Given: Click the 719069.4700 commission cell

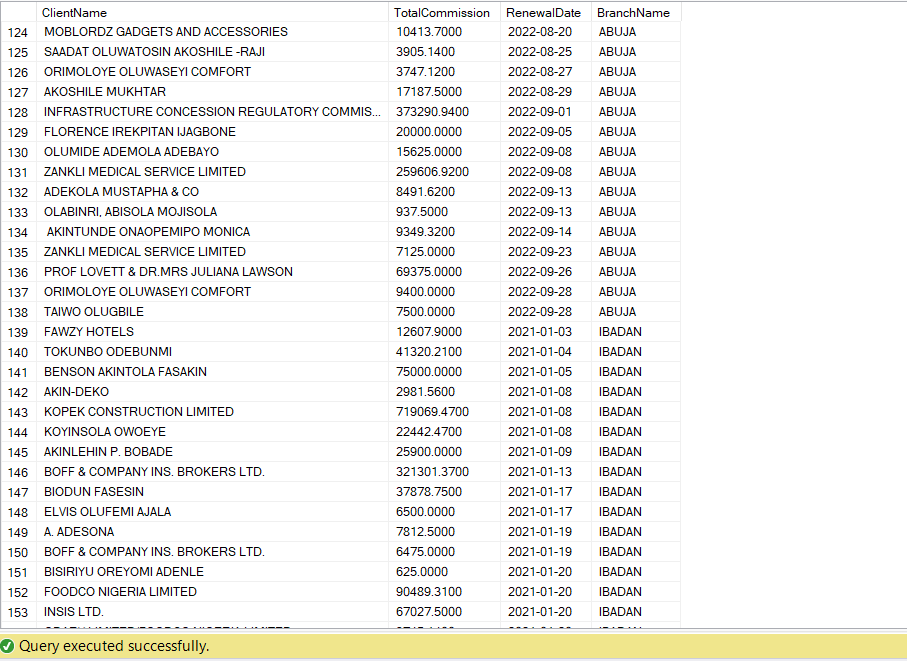Looking at the screenshot, I should coord(444,412).
